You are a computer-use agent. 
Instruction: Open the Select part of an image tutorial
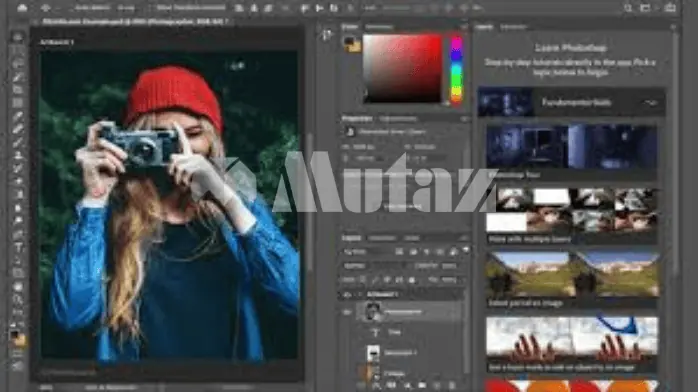[x=572, y=280]
